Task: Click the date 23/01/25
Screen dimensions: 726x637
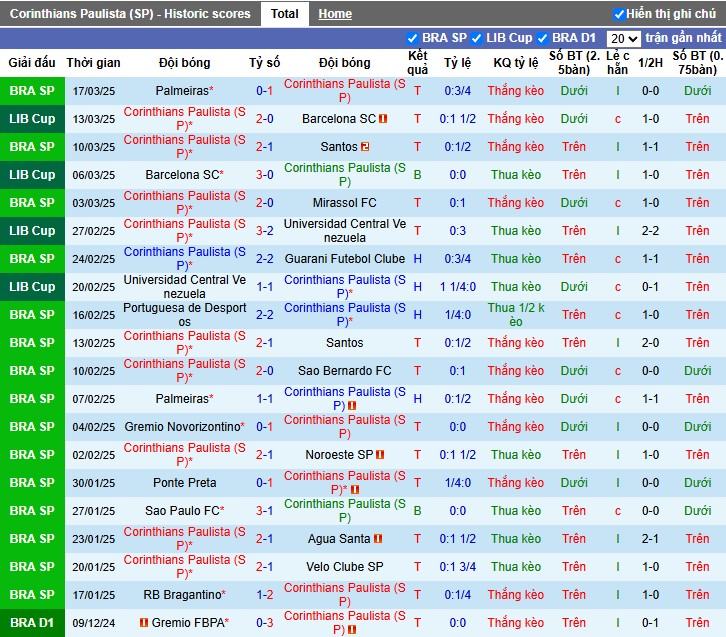Action: pos(94,539)
